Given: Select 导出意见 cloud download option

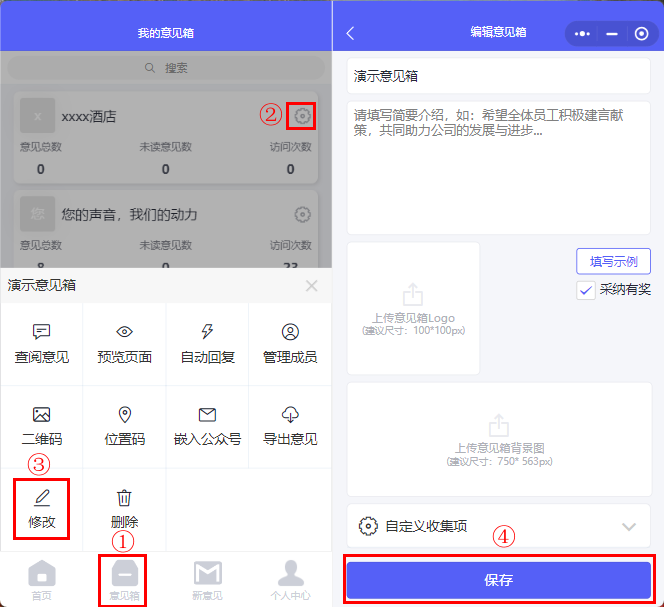Looking at the screenshot, I should tap(290, 427).
